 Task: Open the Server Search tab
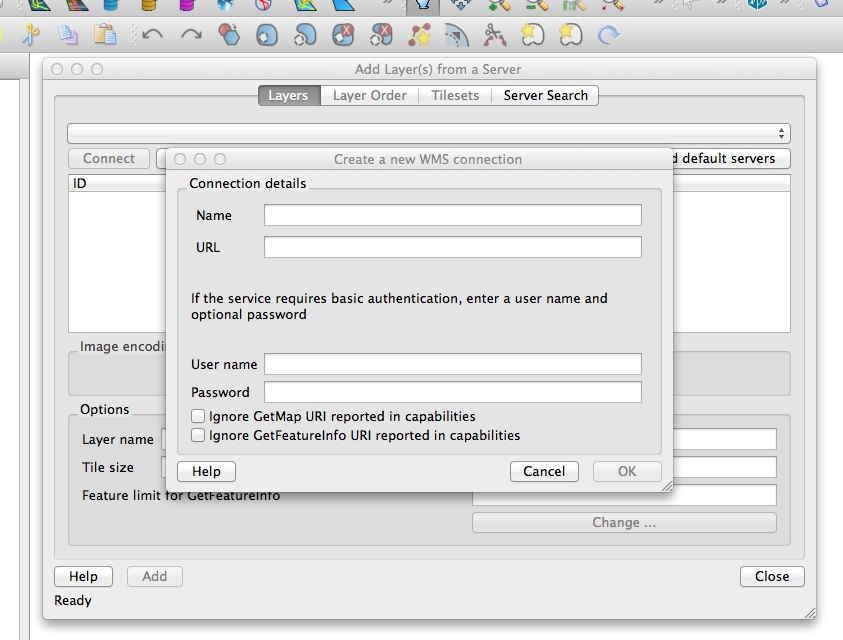click(545, 95)
